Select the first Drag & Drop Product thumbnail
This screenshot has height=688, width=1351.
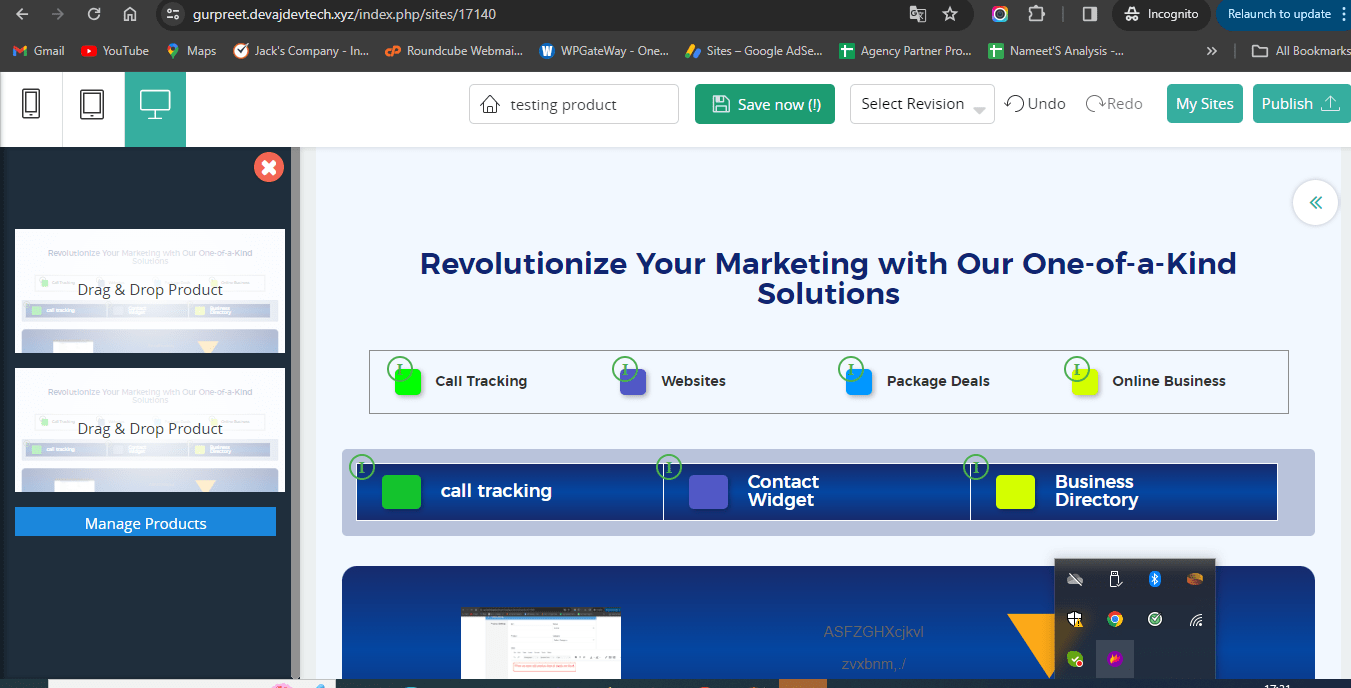(150, 291)
